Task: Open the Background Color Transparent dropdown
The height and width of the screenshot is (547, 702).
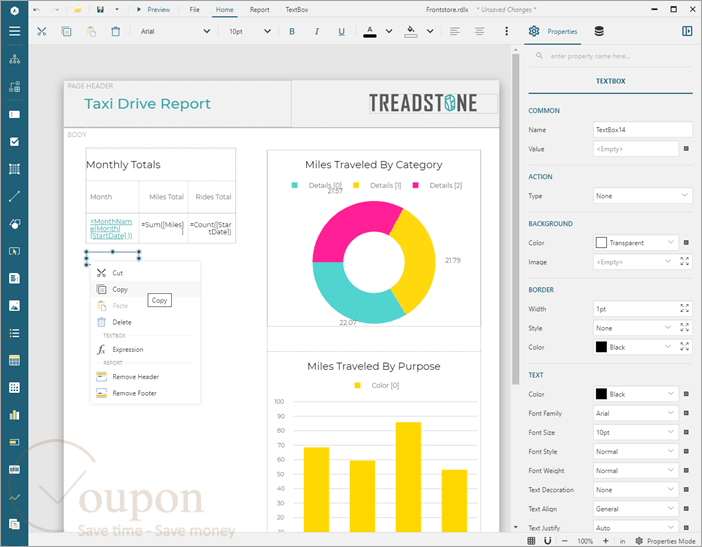Action: click(636, 243)
